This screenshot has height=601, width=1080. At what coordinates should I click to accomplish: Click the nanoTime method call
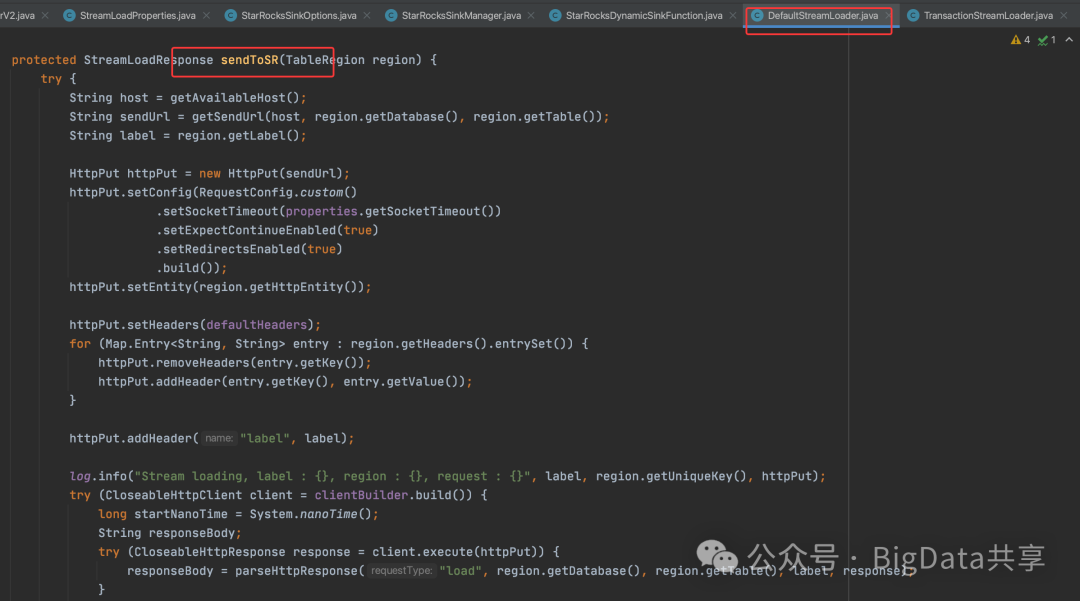tap(329, 514)
